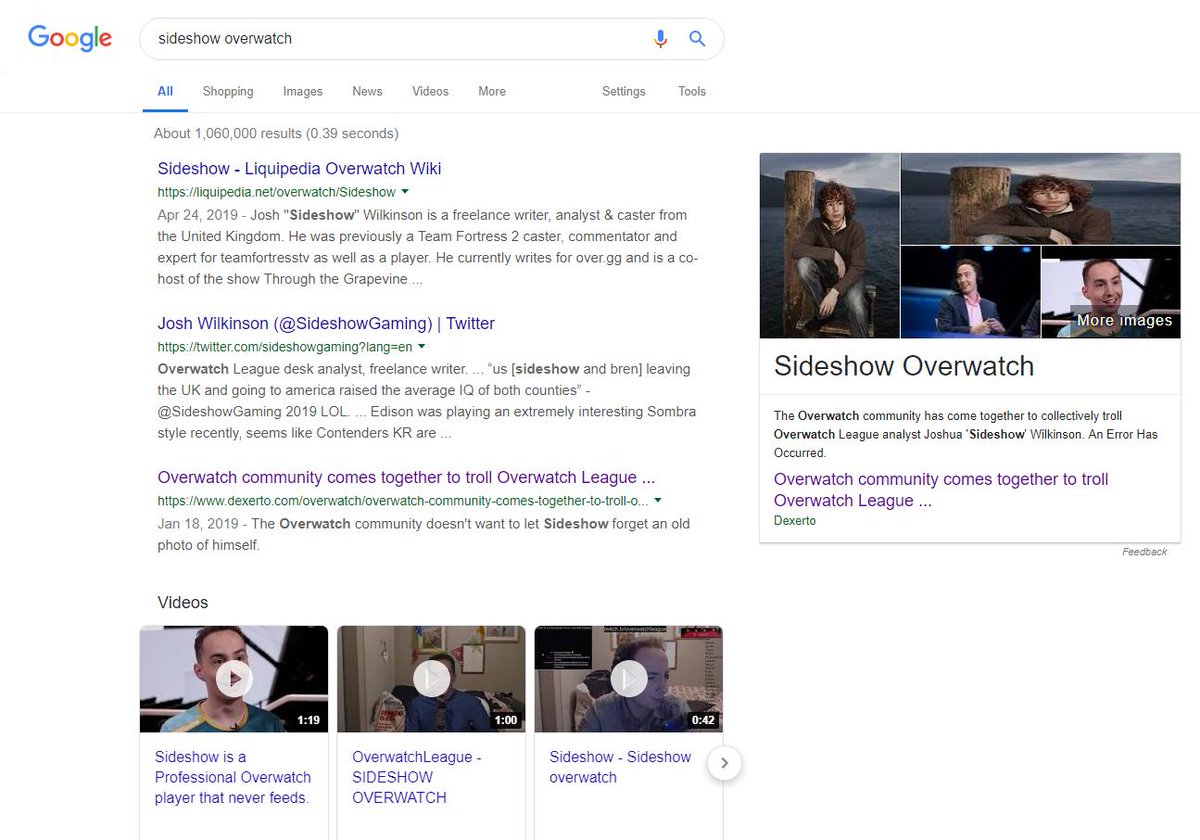The image size is (1200, 840).
Task: Click the twitter.com/sideshowgaming green URL text
Action: pyautogui.click(x=285, y=347)
